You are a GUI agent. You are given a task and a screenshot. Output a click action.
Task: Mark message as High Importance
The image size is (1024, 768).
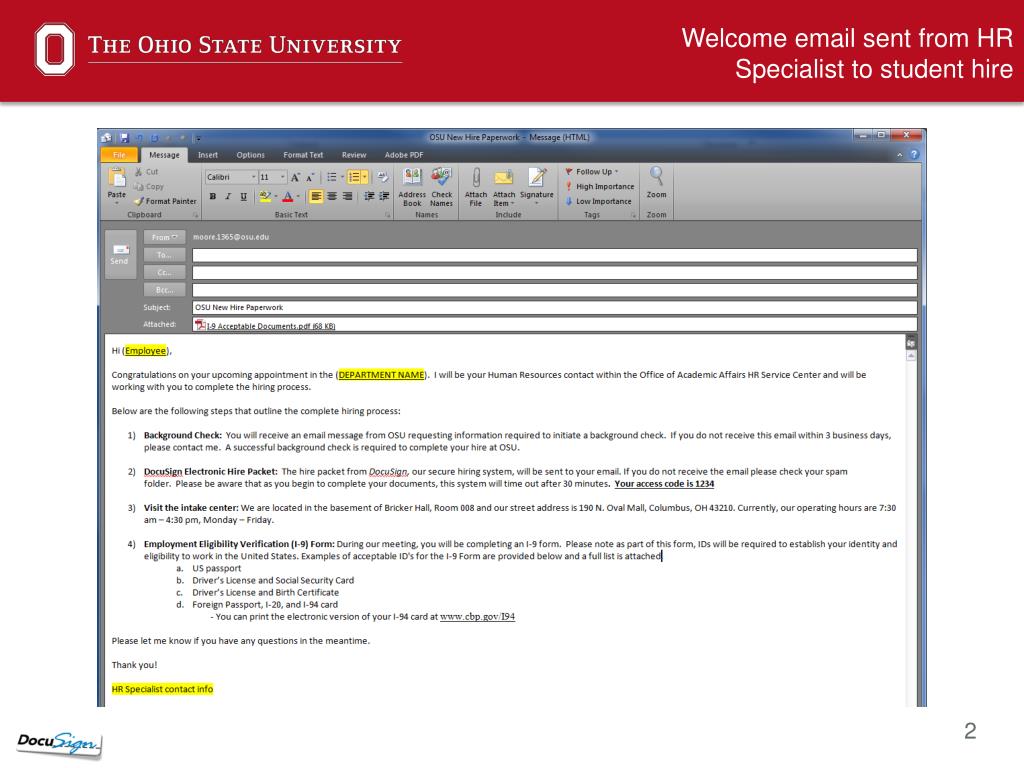pos(600,187)
